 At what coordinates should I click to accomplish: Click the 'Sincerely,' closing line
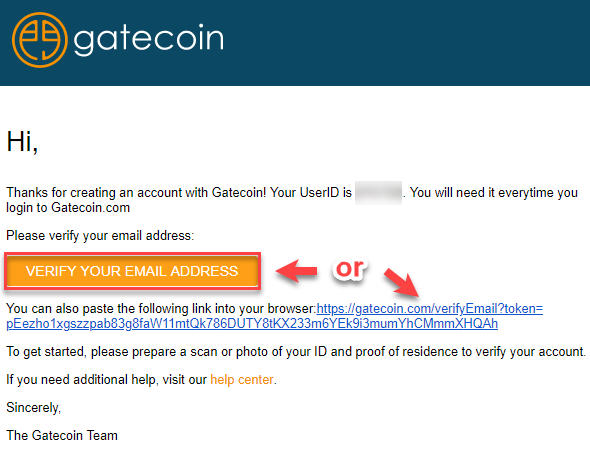(x=33, y=408)
